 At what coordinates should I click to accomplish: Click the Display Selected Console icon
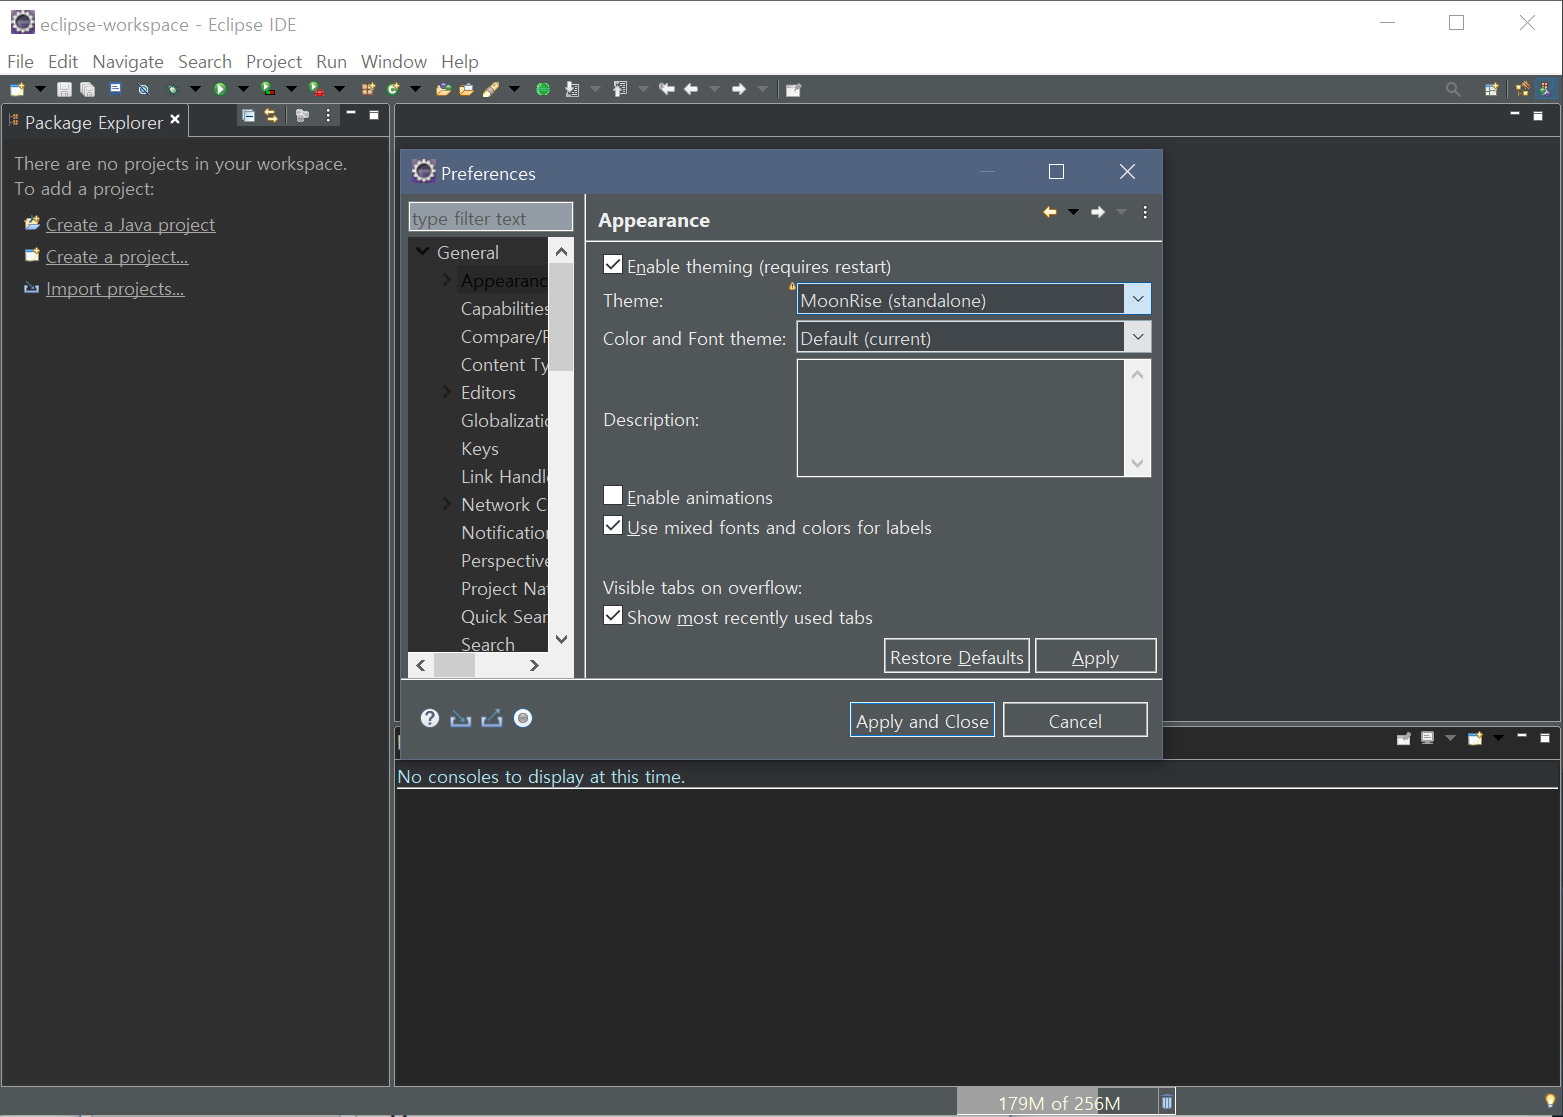pos(1428,738)
